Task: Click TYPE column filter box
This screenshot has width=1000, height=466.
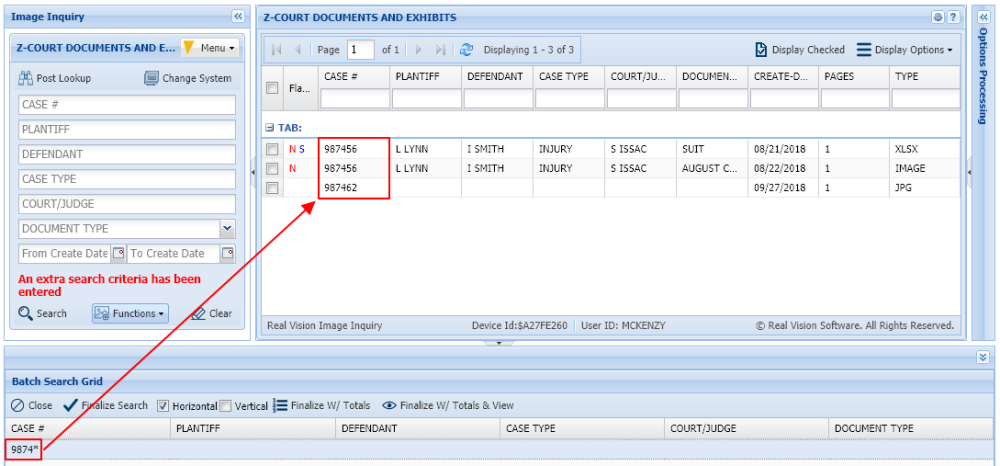Action: 925,98
